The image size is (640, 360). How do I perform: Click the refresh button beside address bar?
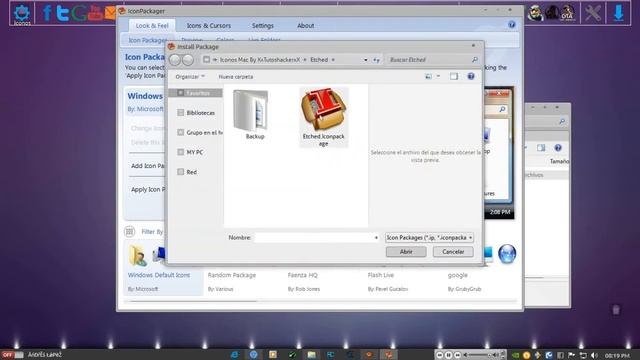(x=376, y=60)
